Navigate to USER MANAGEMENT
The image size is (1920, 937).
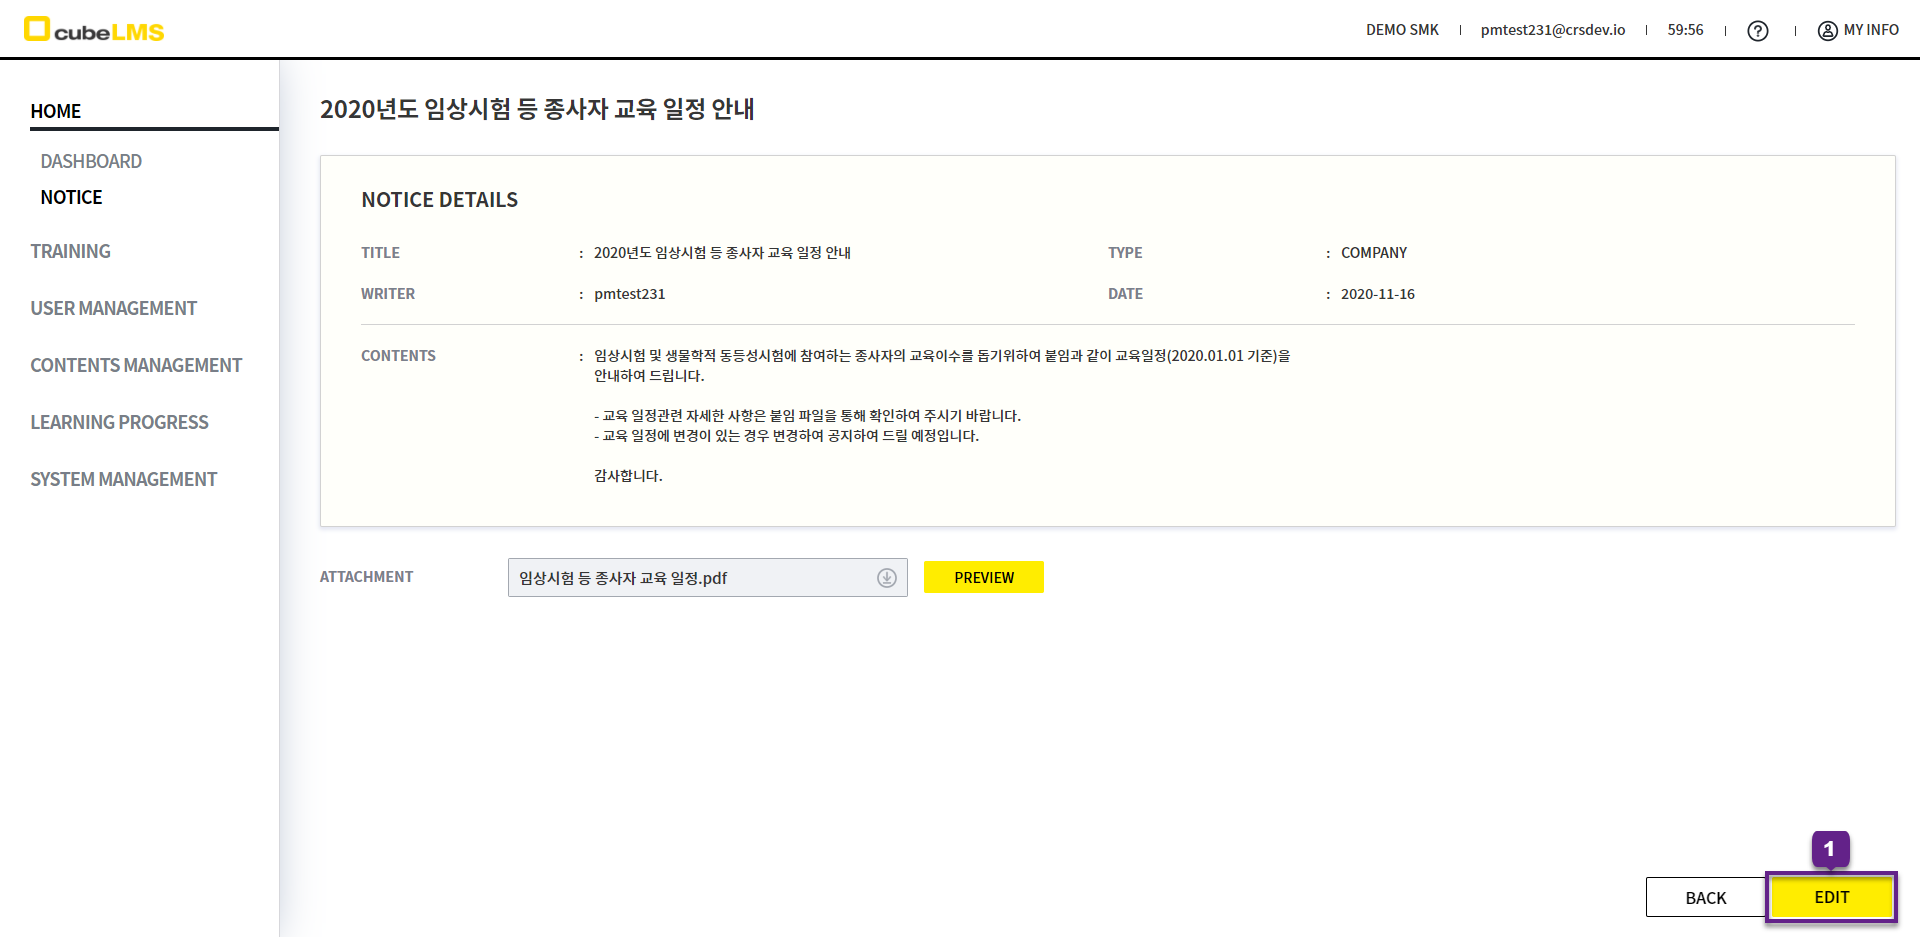pyautogui.click(x=113, y=308)
